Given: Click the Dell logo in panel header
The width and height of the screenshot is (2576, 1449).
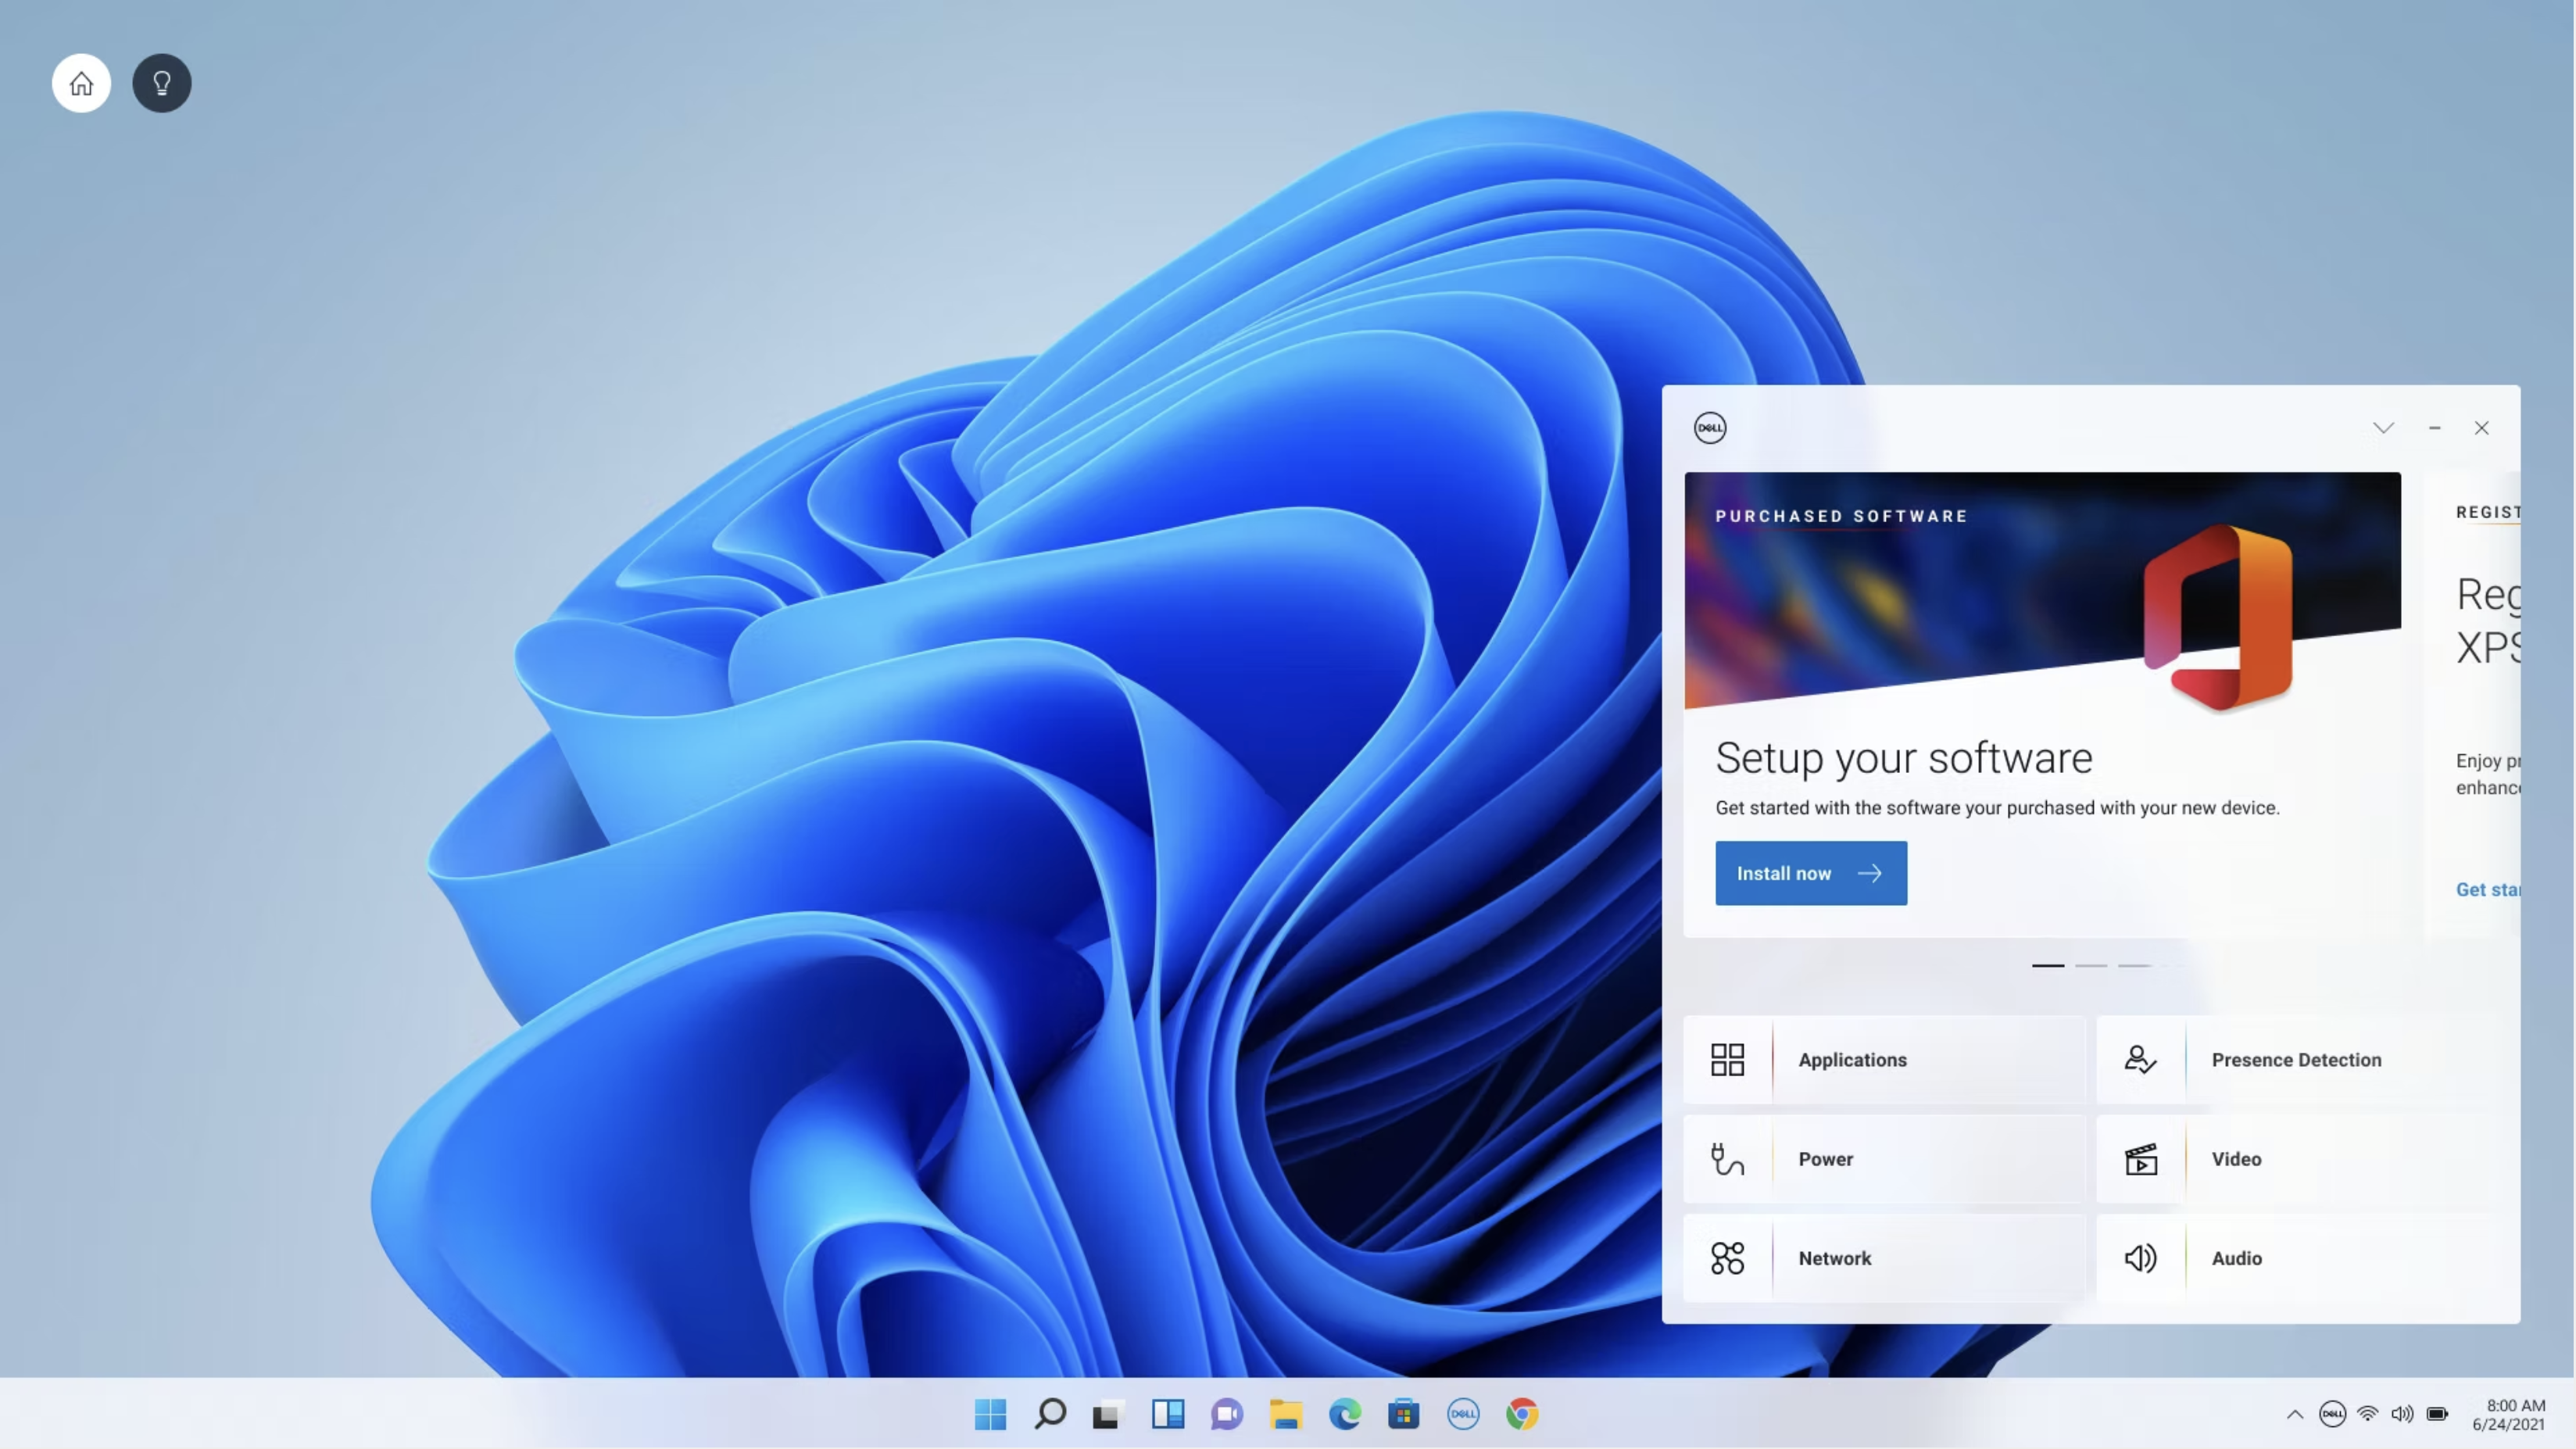Looking at the screenshot, I should coord(1710,428).
